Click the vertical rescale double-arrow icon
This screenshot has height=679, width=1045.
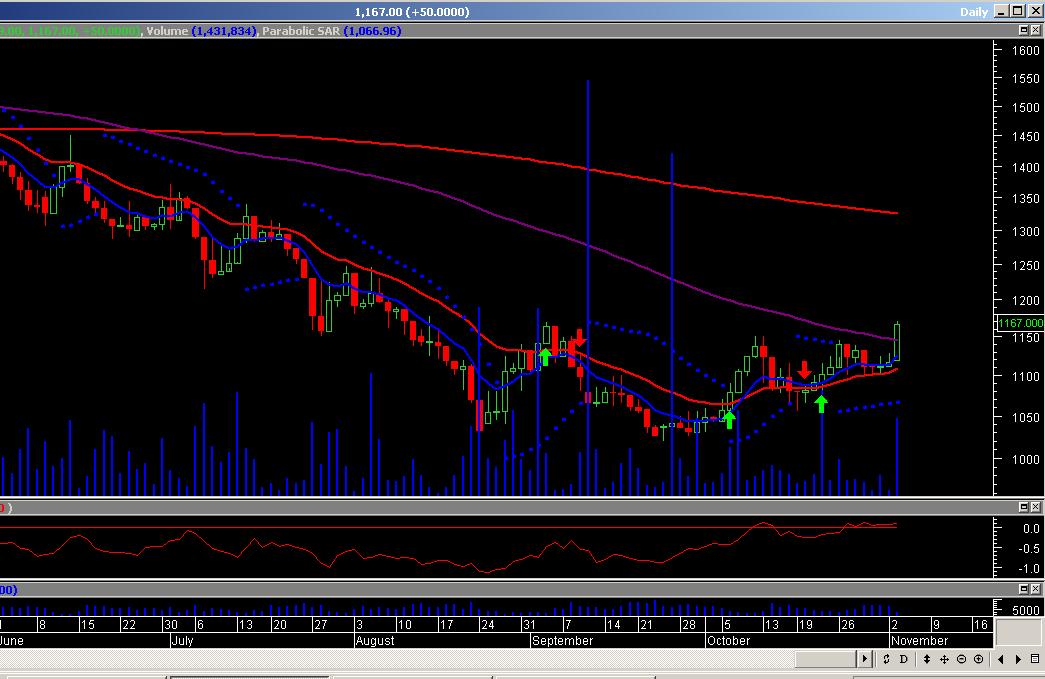(927, 660)
